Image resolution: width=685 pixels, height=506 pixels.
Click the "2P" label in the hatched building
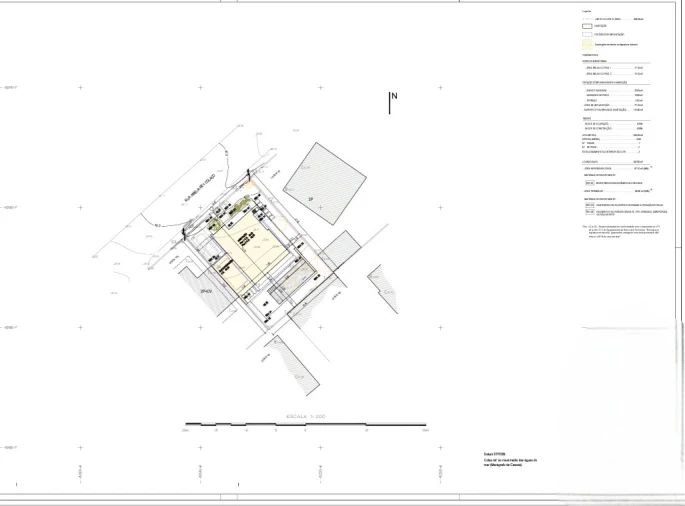[x=311, y=199]
